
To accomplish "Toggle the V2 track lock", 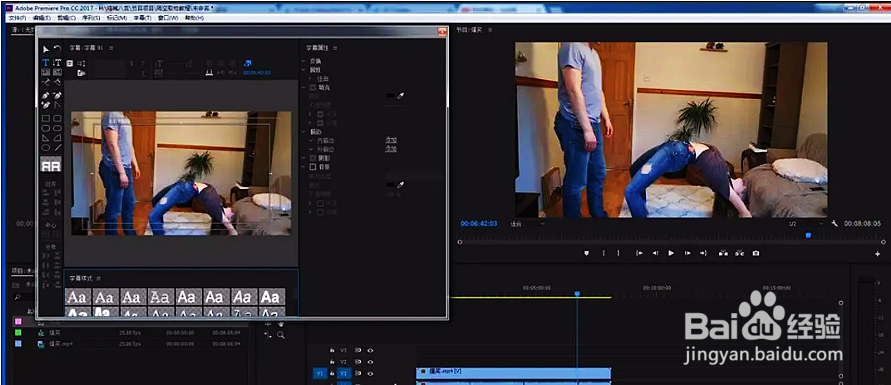I will pos(332,362).
